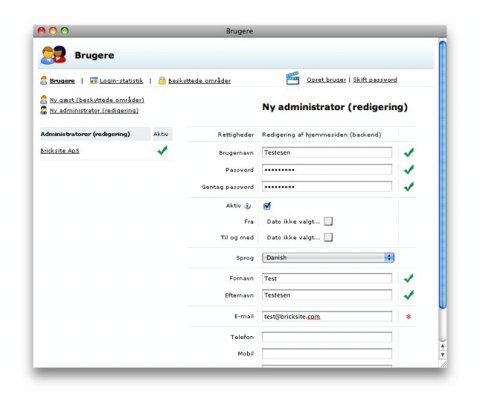Click the clapperboard icon next to Opret bruger
This screenshot has height=409, width=480.
point(293,79)
